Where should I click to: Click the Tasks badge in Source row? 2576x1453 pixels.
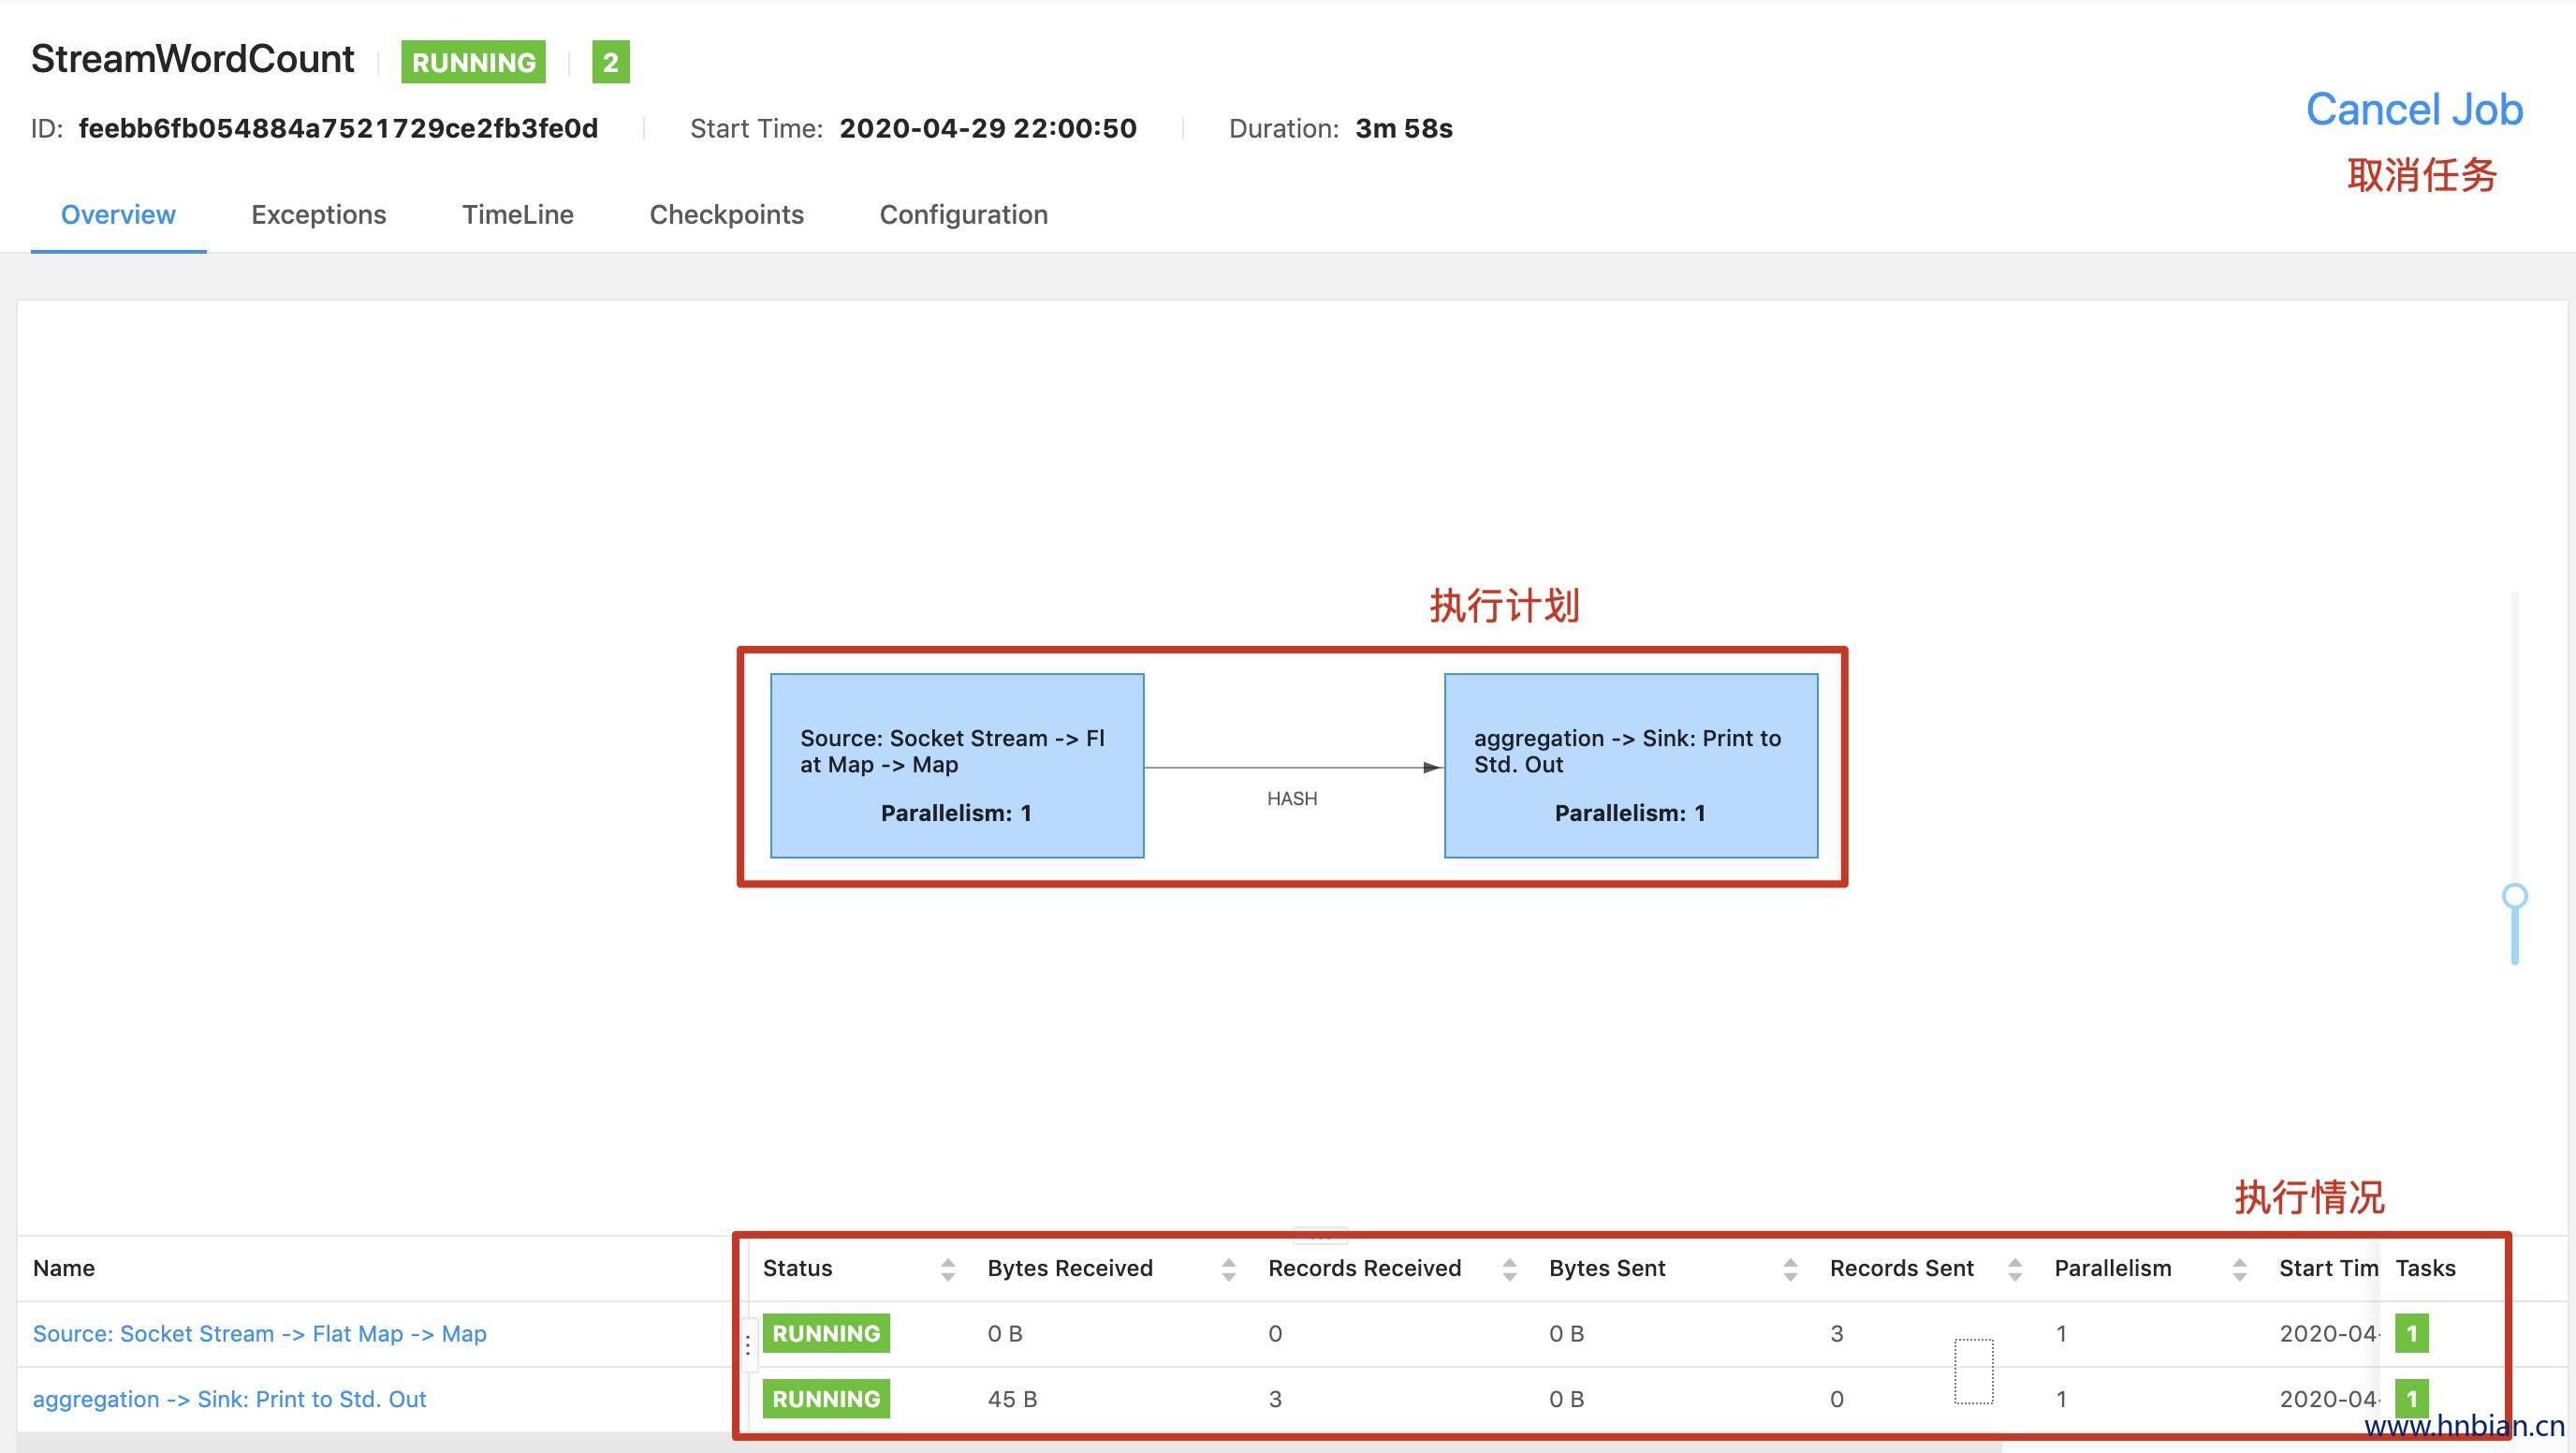(x=2411, y=1333)
